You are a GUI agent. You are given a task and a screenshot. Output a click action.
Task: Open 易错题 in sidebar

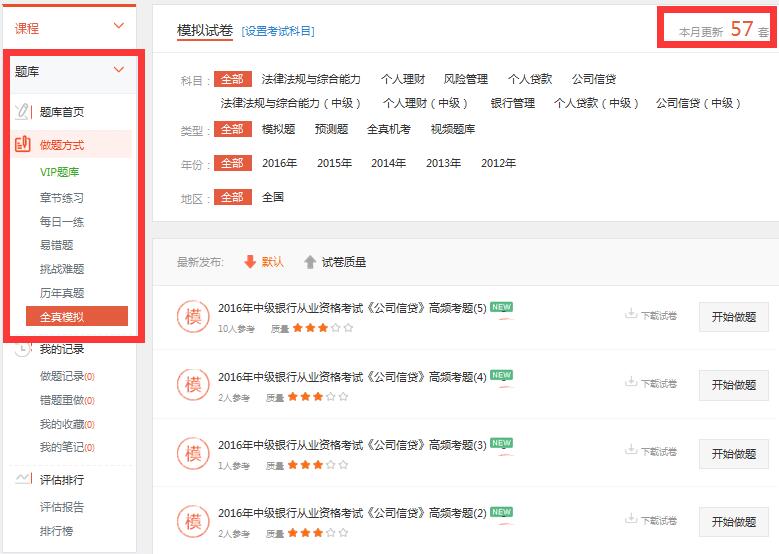[x=56, y=245]
